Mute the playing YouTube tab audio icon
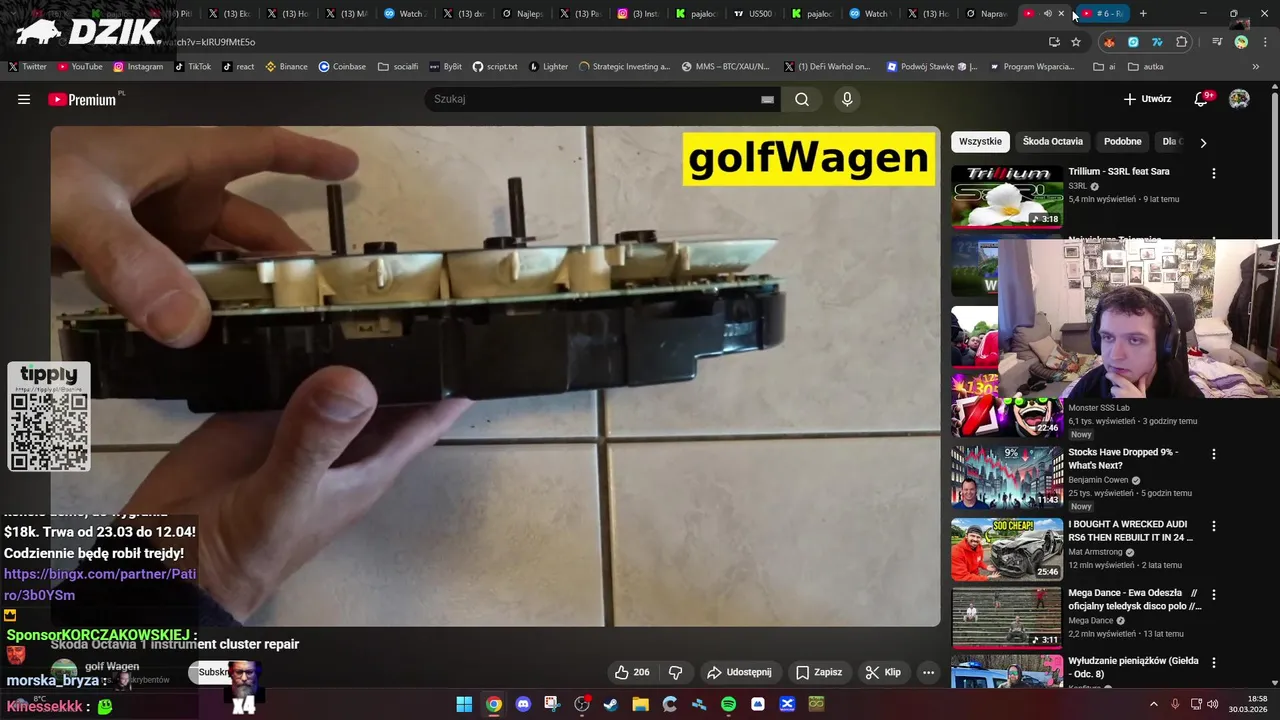This screenshot has width=1280, height=720. point(1047,14)
